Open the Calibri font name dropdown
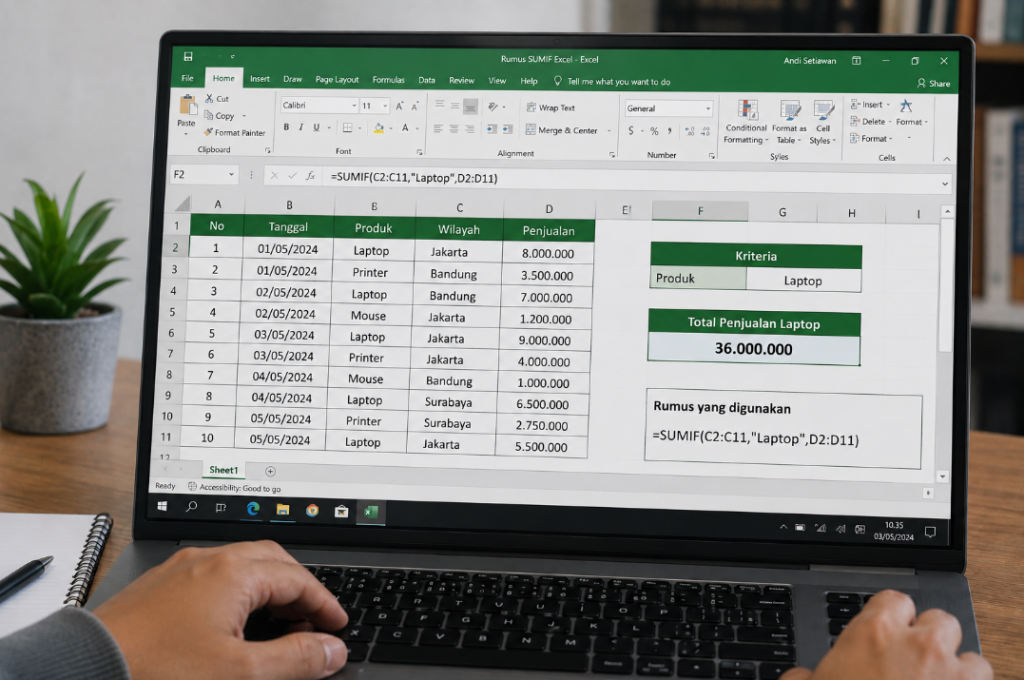The height and width of the screenshot is (680, 1024). click(354, 106)
